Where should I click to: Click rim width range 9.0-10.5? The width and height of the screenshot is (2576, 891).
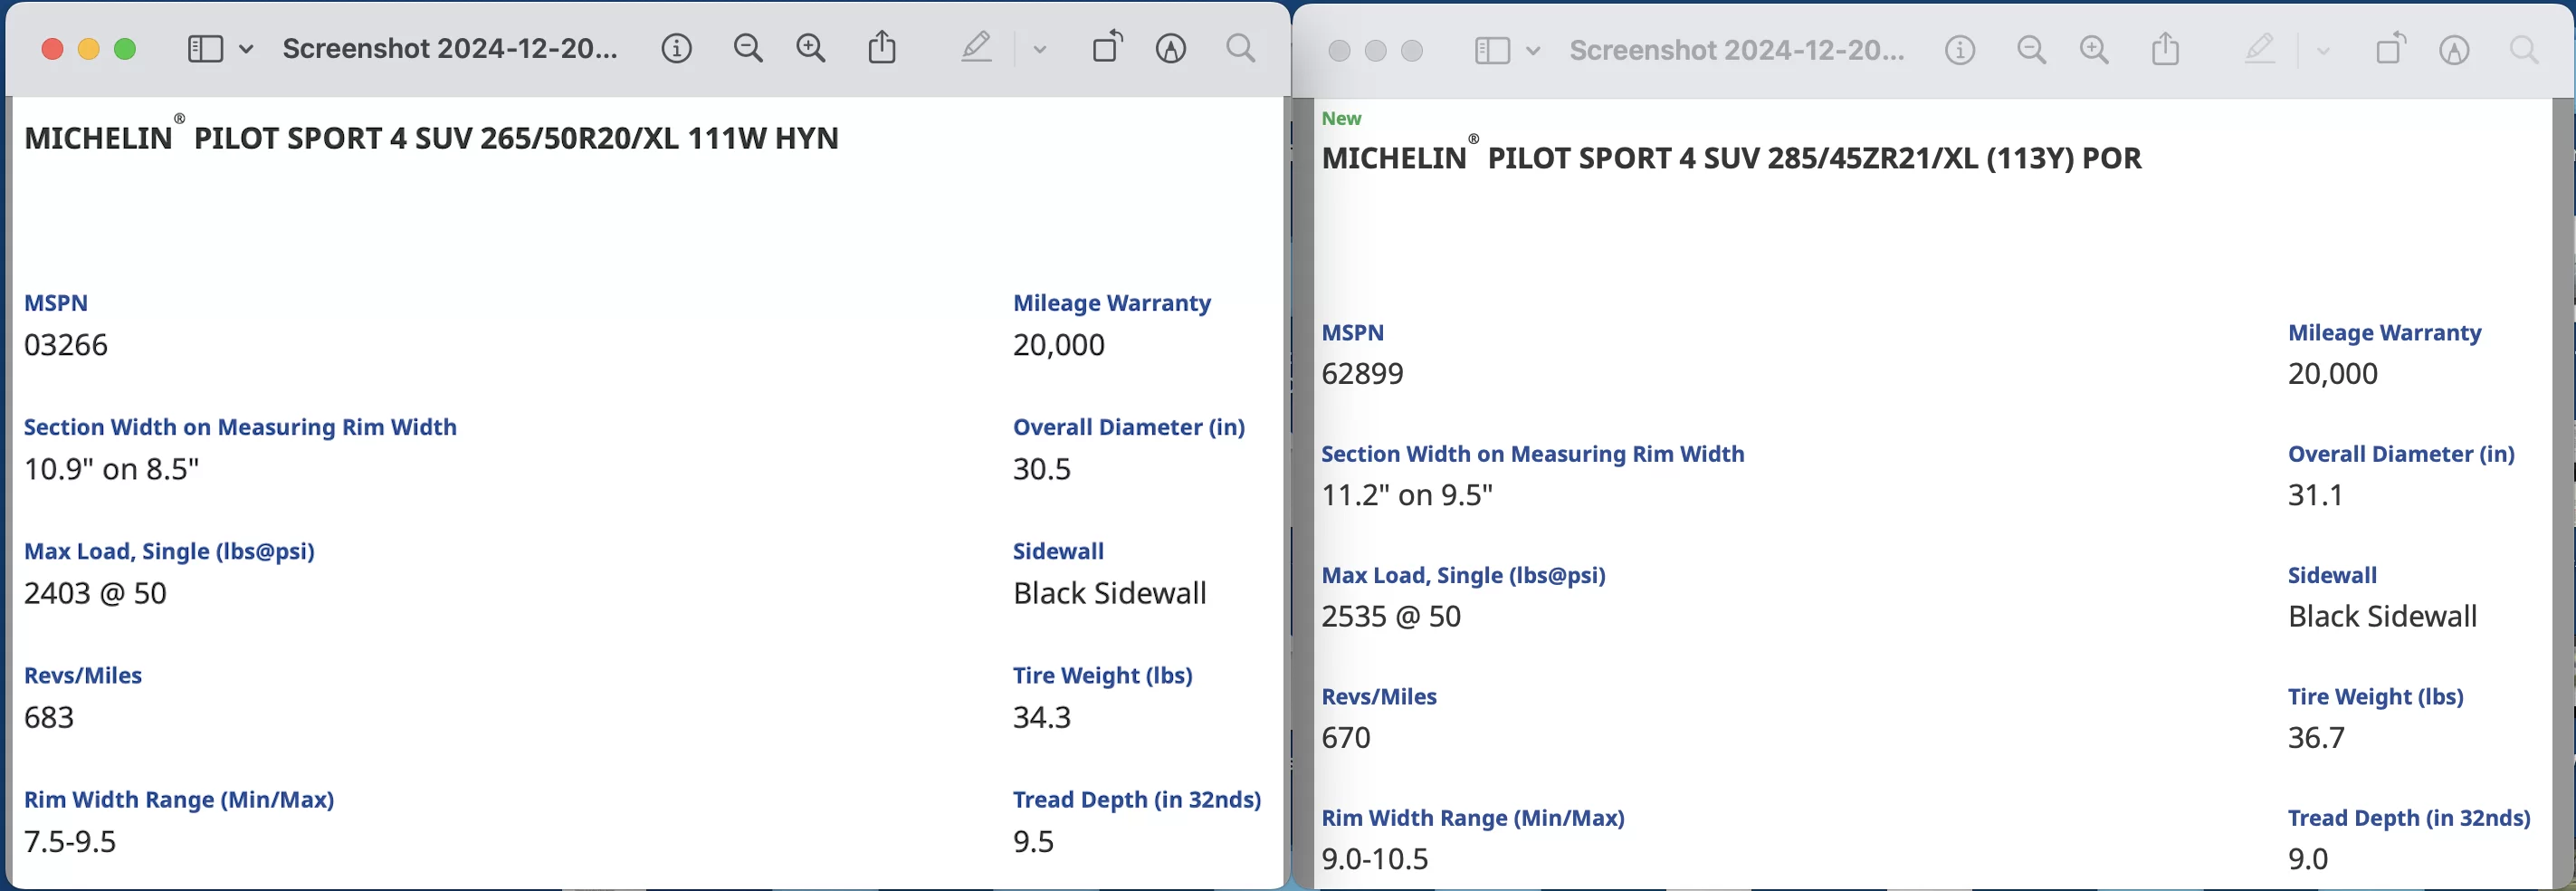pyautogui.click(x=1375, y=859)
